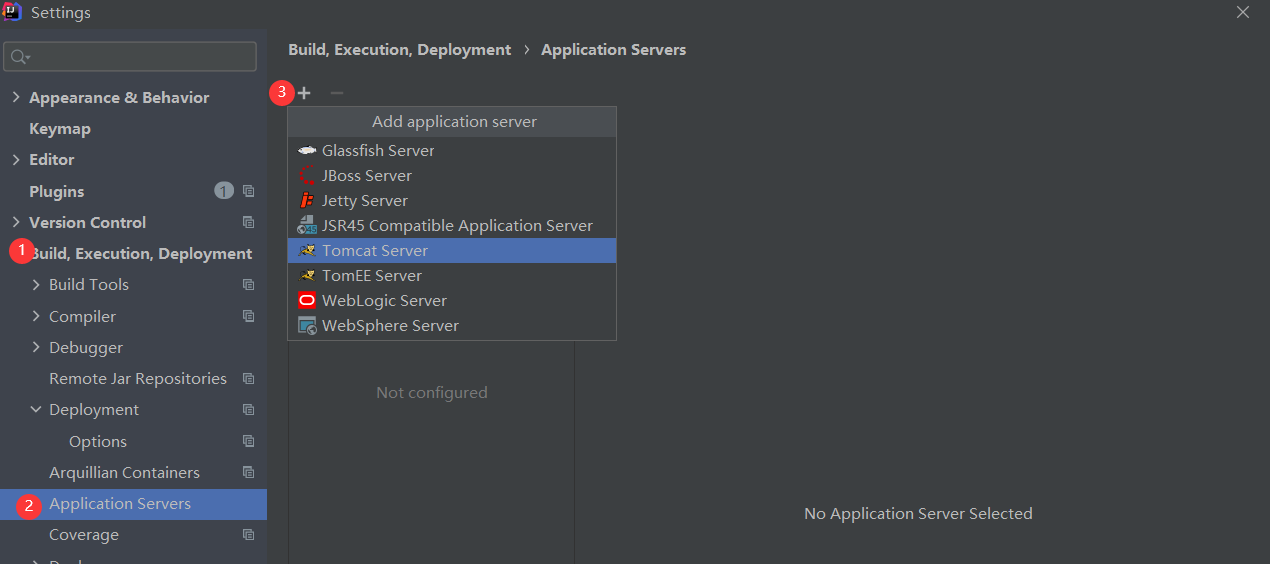Click the WebLogic Server icon
Viewport: 1270px width, 564px height.
click(x=307, y=301)
